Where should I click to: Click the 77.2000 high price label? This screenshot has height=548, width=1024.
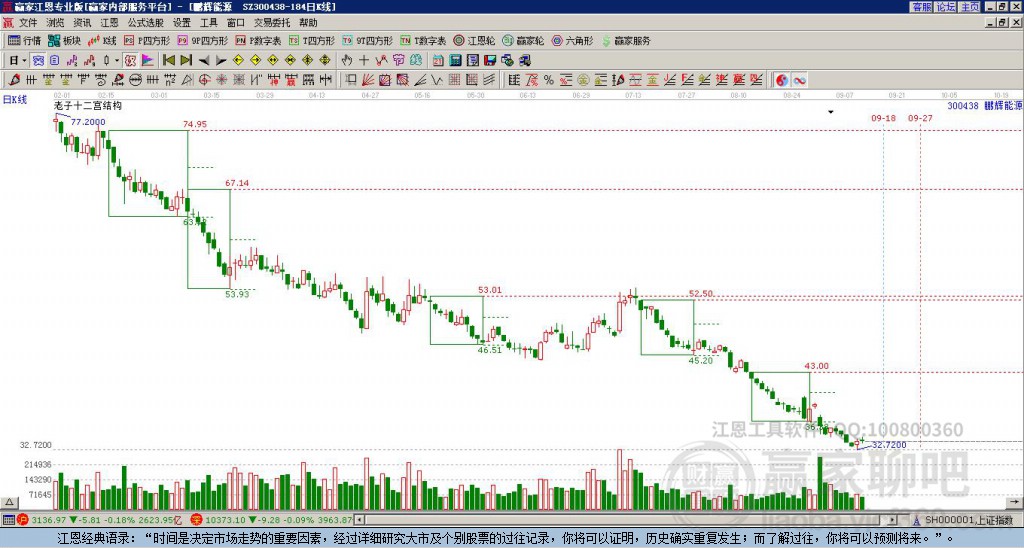(x=88, y=122)
